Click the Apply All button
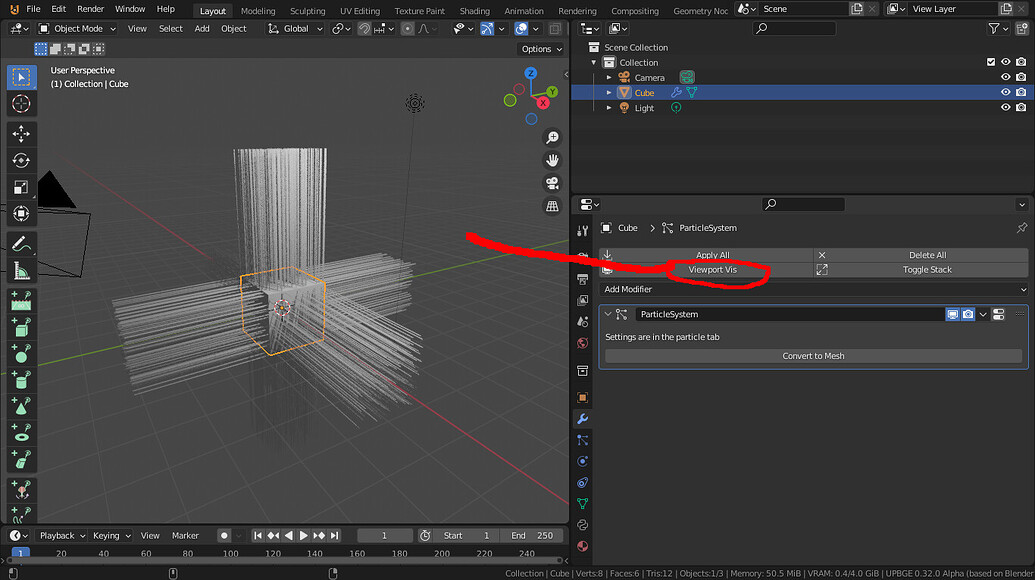The height and width of the screenshot is (580, 1035). (706, 255)
